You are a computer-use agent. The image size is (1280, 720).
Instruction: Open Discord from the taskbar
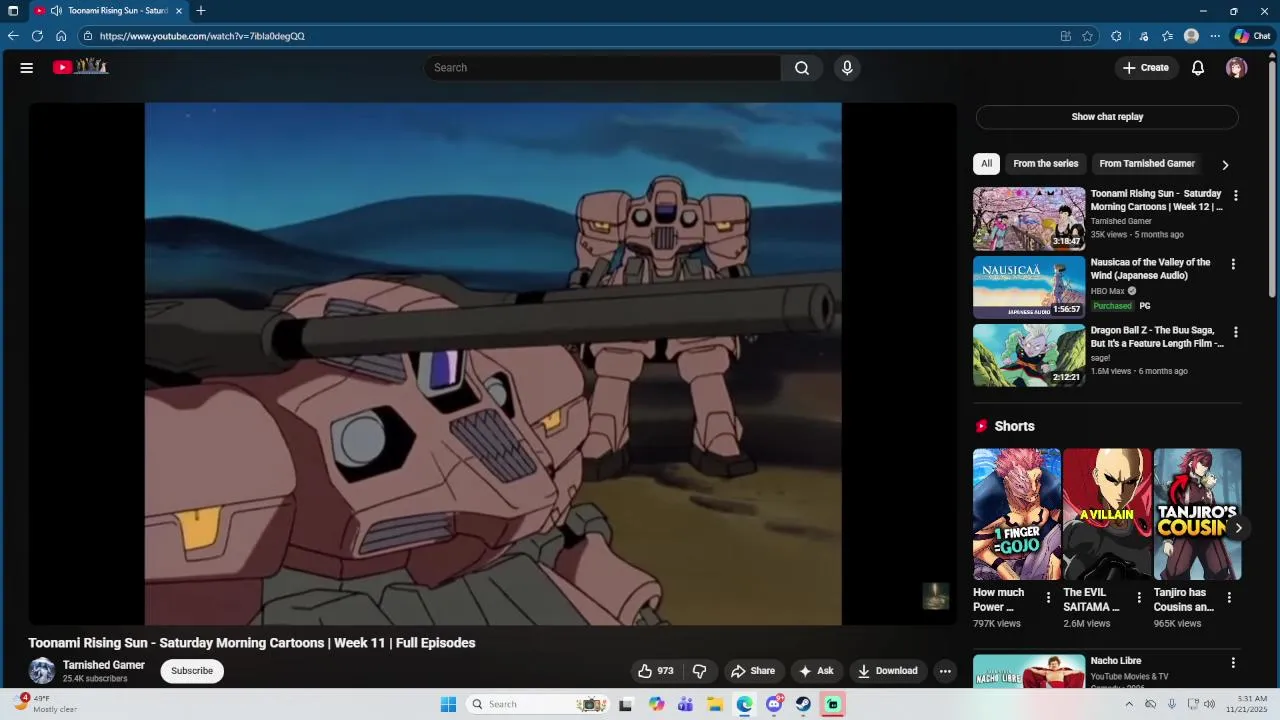(774, 704)
